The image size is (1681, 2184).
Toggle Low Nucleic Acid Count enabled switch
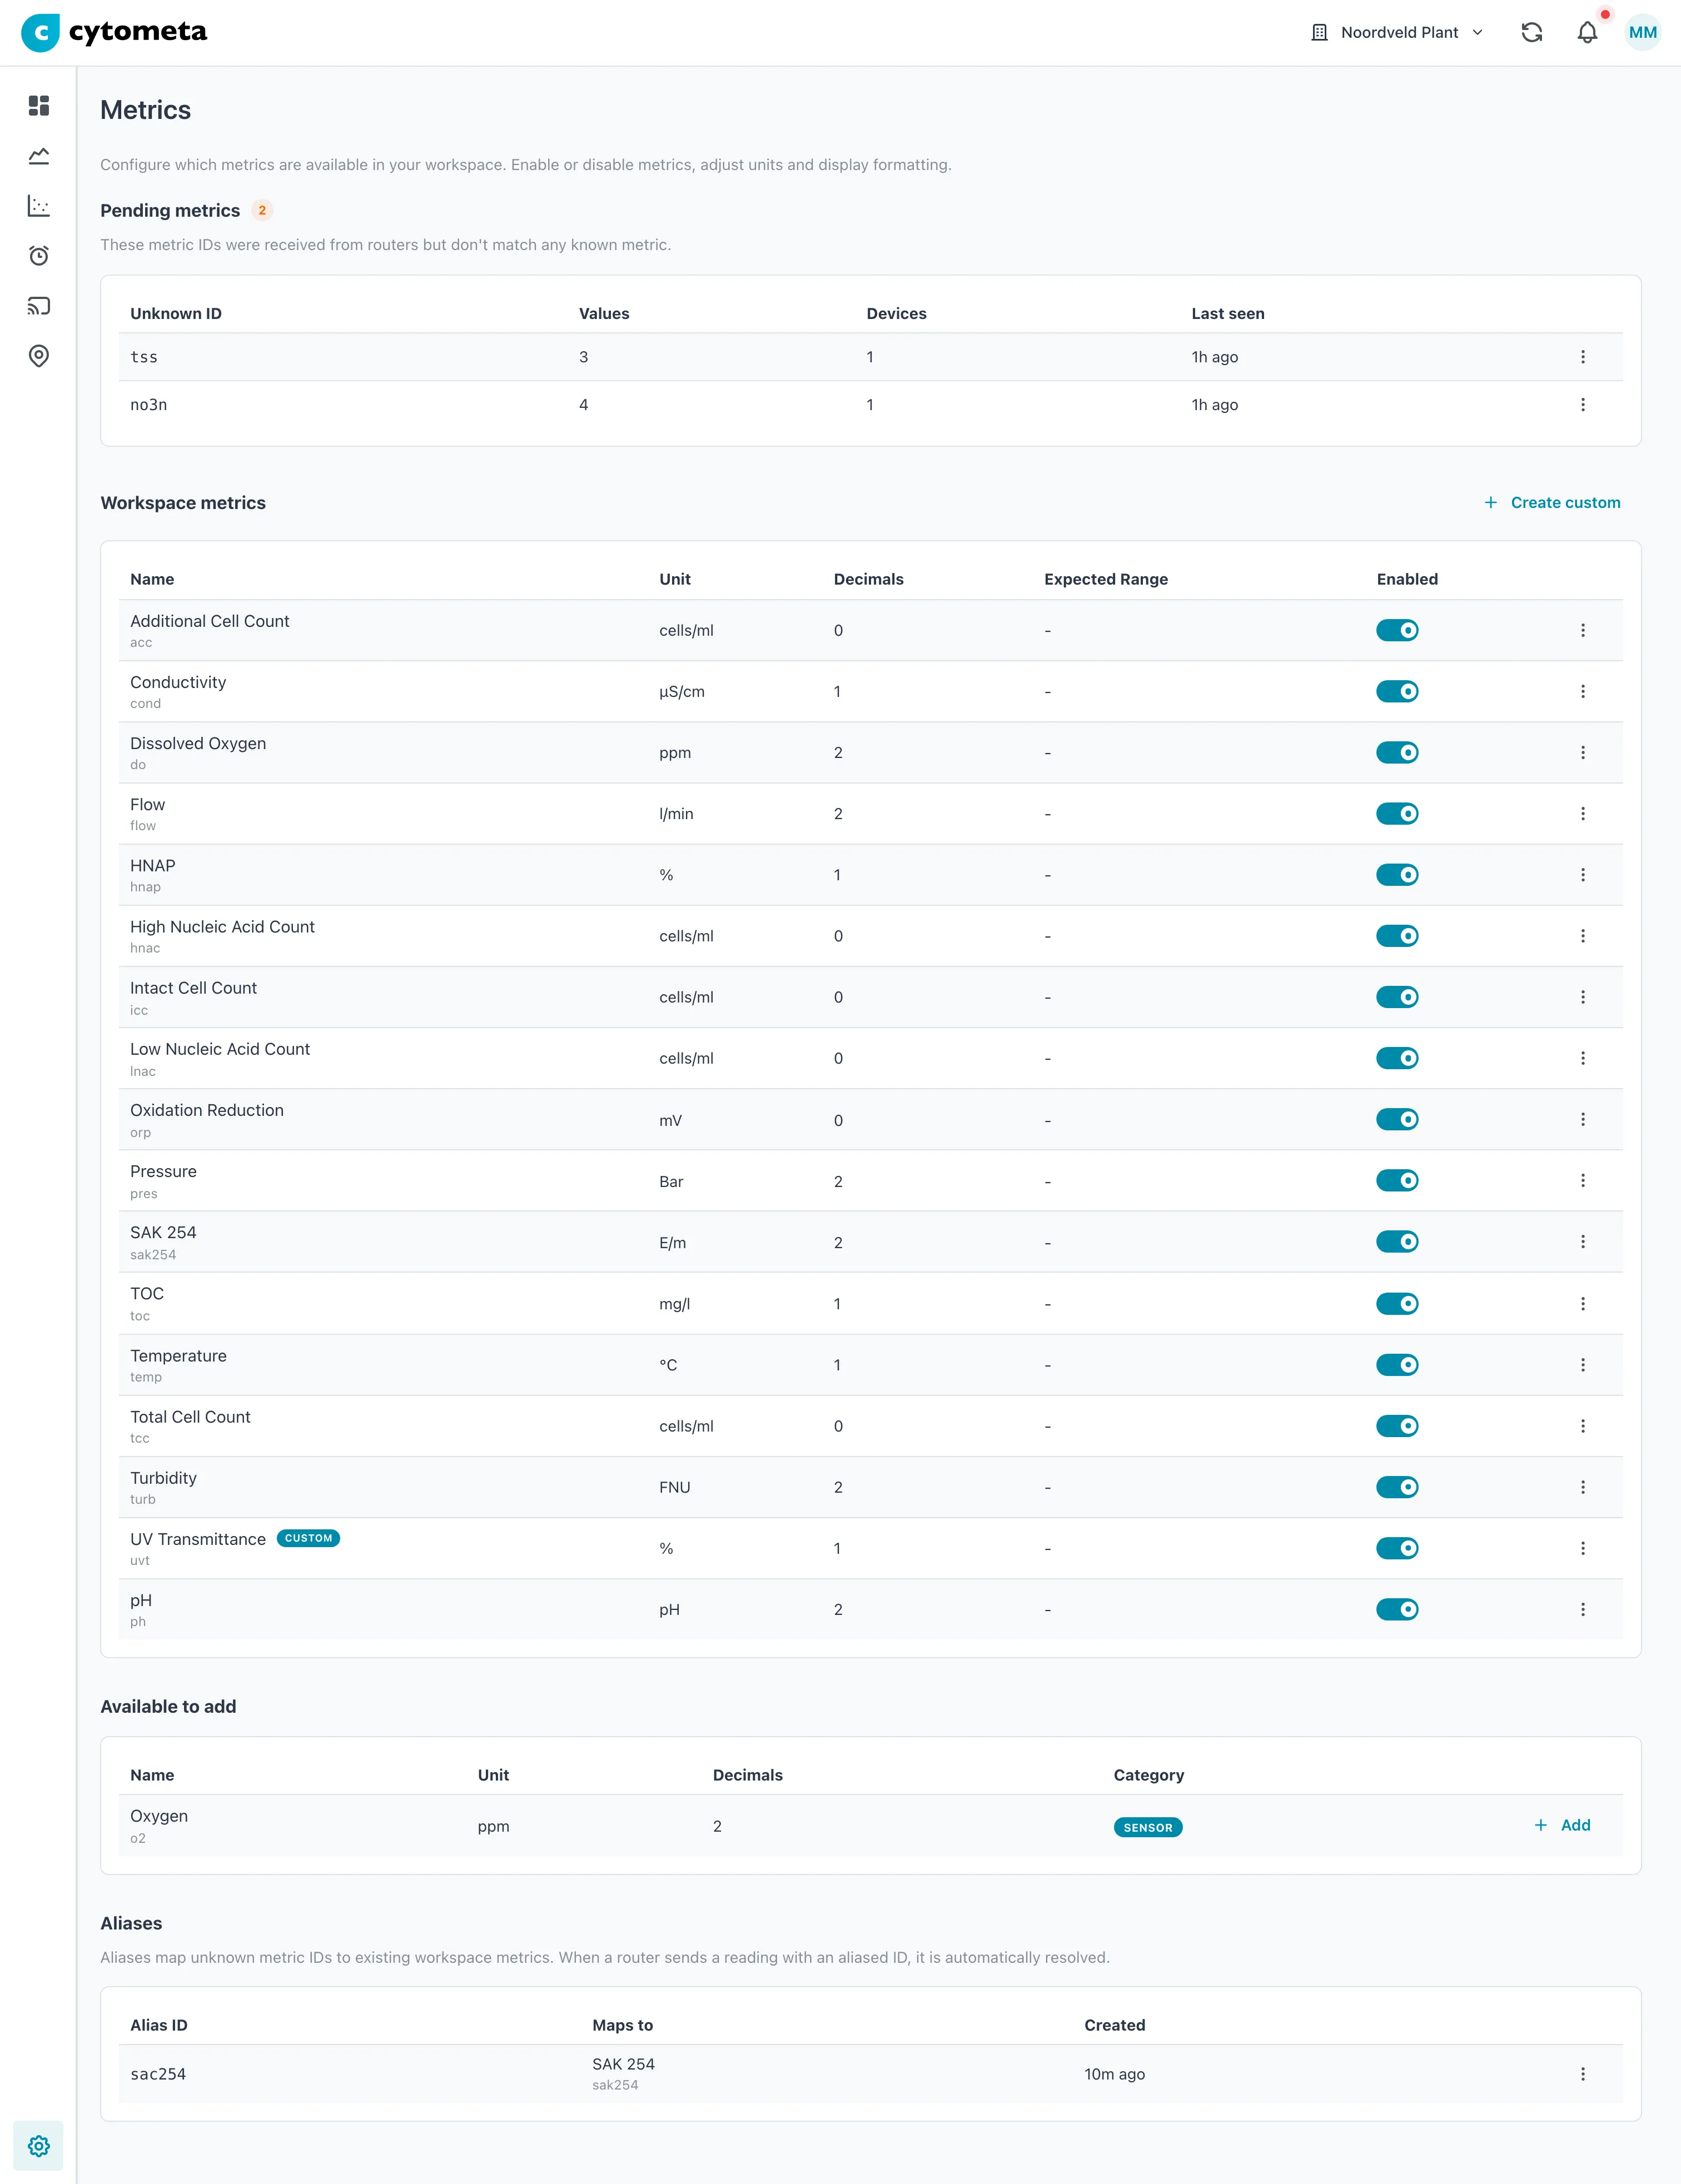1397,1058
